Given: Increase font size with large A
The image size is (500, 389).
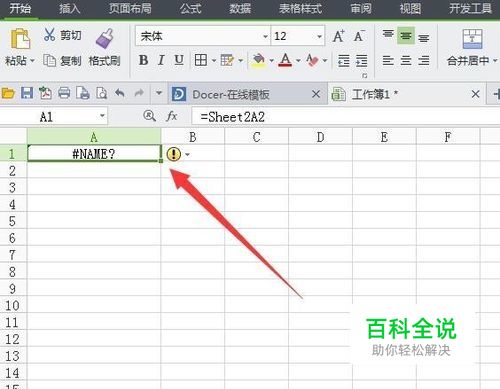Looking at the screenshot, I should pyautogui.click(x=339, y=36).
